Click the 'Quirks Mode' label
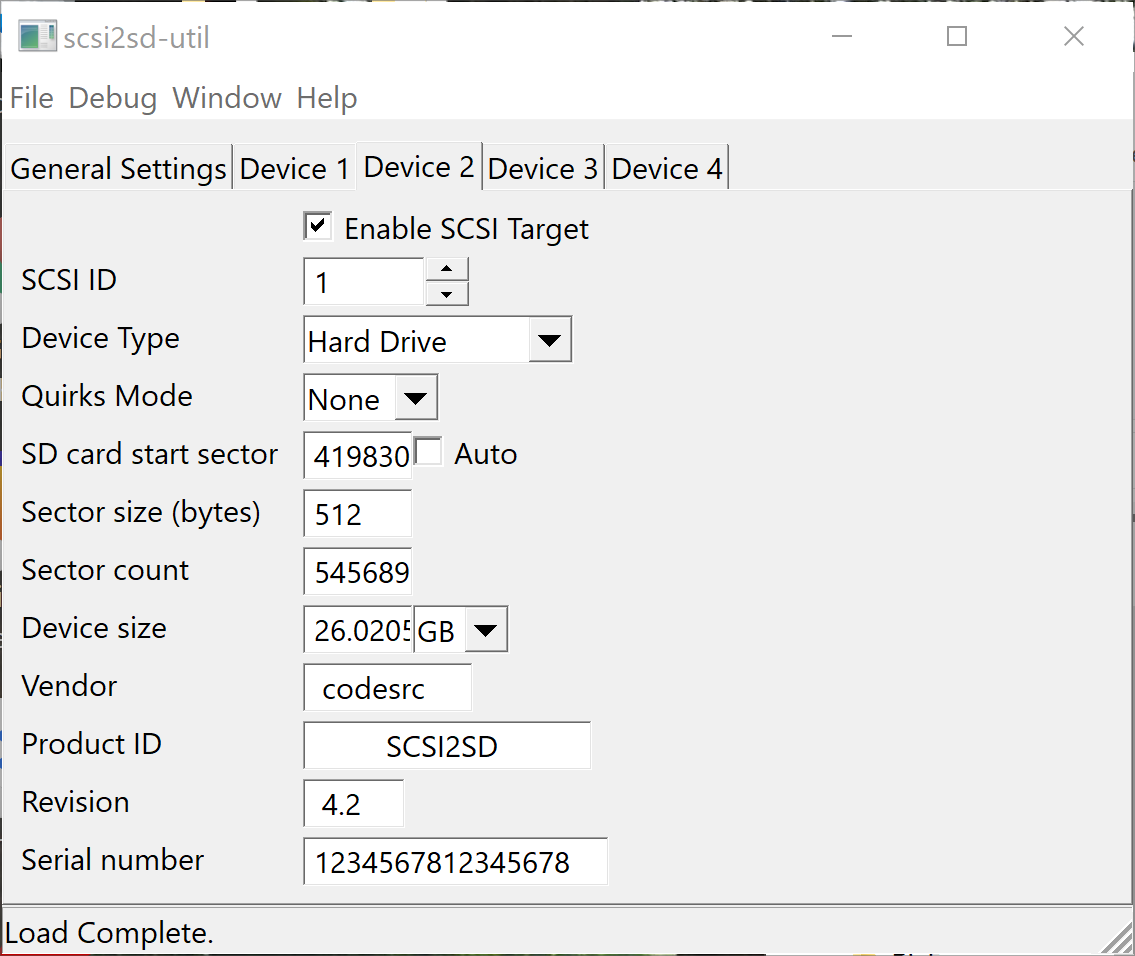 pos(107,396)
